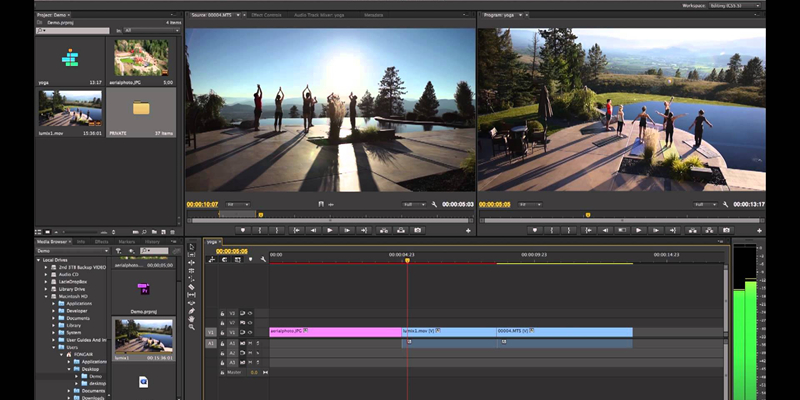The height and width of the screenshot is (400, 800).
Task: Select the Razor tool in the tools panel
Action: coord(192,287)
